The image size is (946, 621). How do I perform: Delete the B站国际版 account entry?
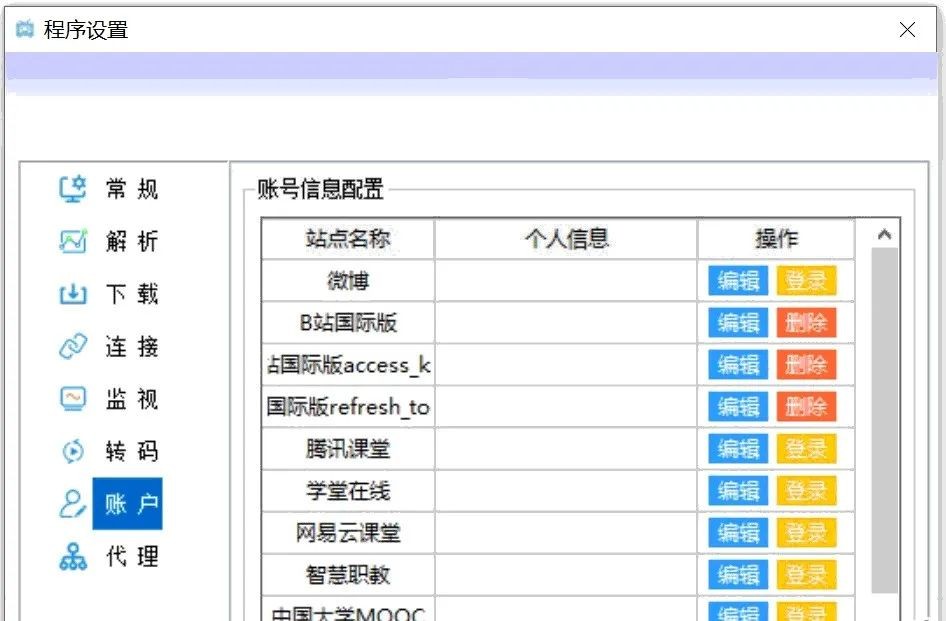(805, 323)
